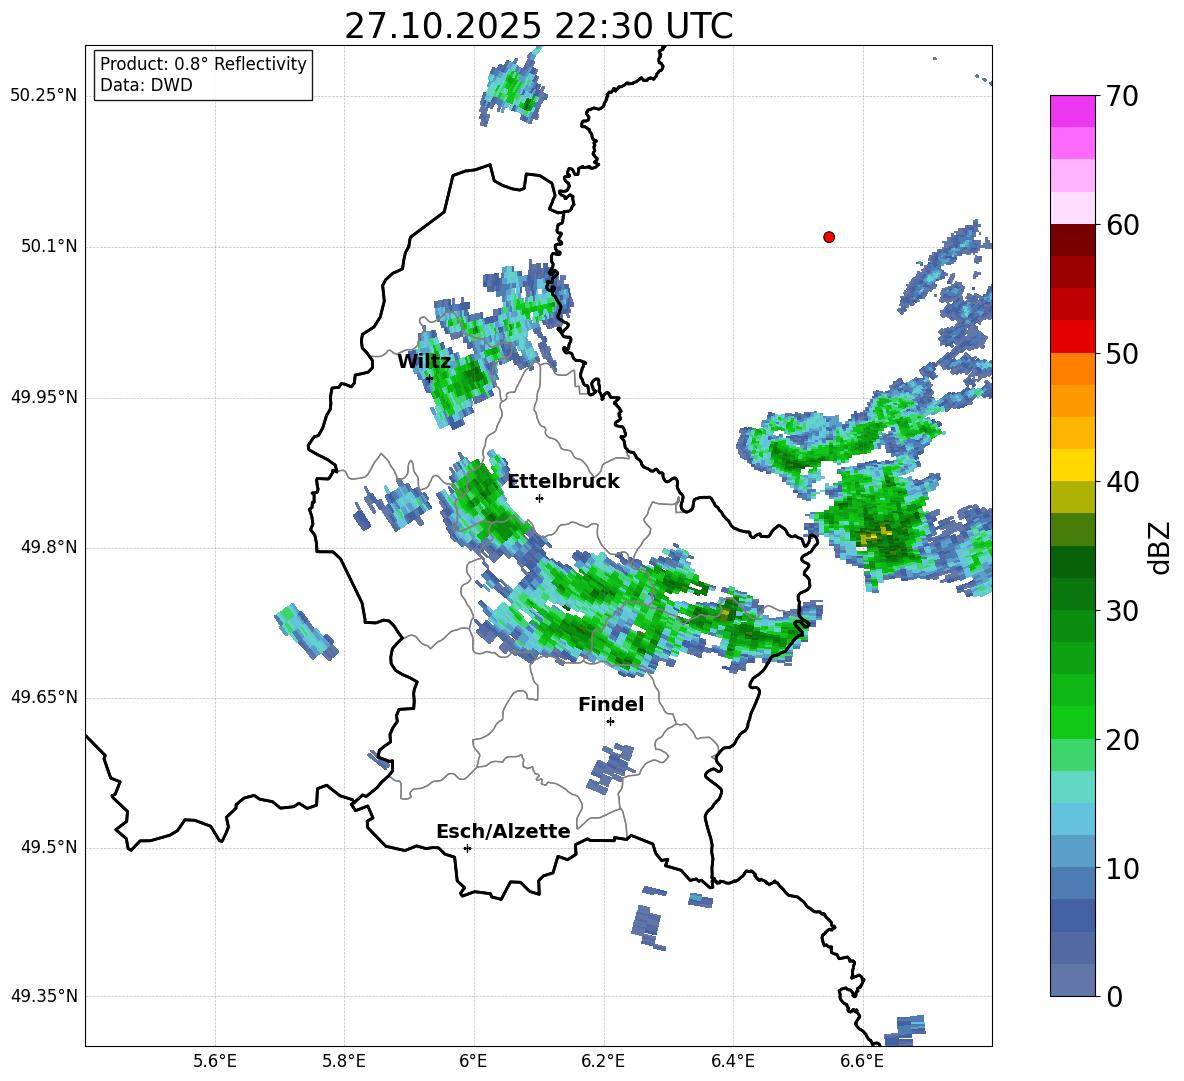1184x1081 pixels.
Task: Click the dBZ colorbar axis label
Action: [1160, 547]
